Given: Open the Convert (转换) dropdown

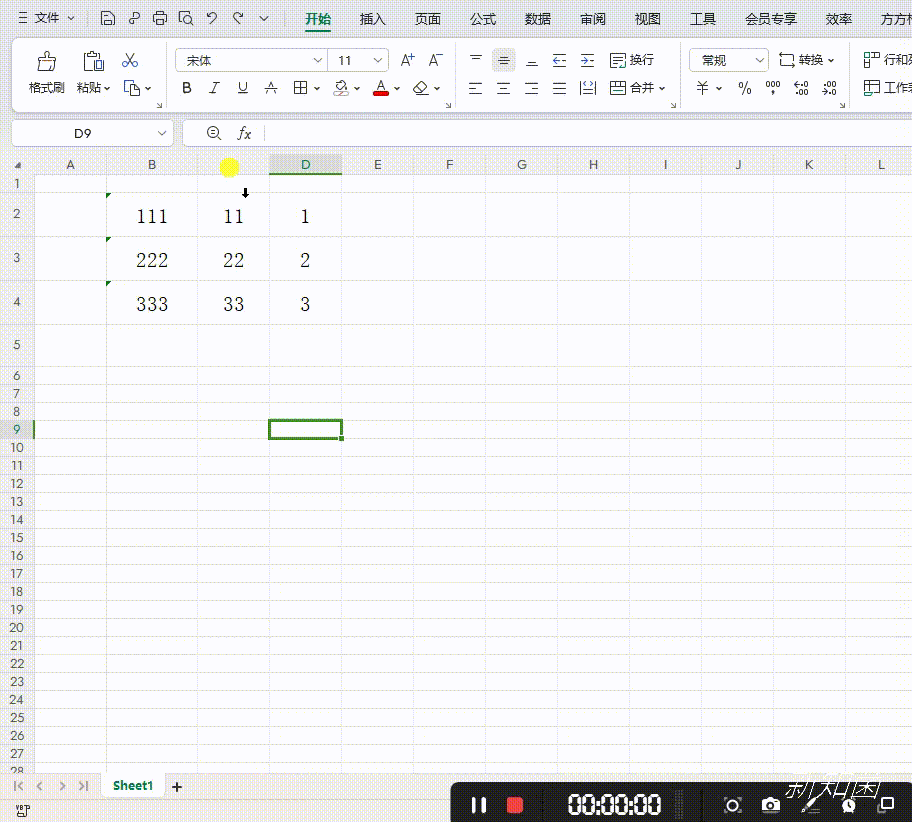Looking at the screenshot, I should pos(807,60).
